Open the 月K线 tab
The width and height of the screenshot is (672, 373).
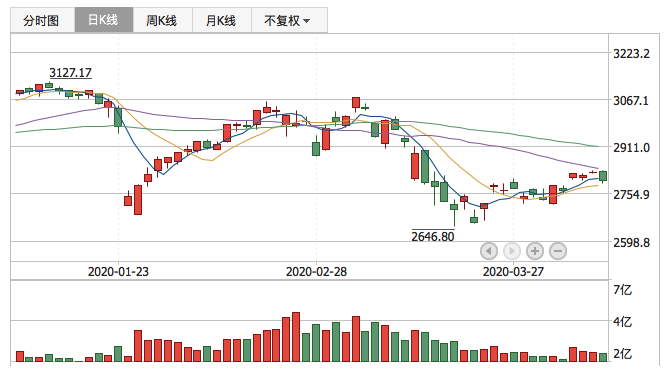(222, 20)
